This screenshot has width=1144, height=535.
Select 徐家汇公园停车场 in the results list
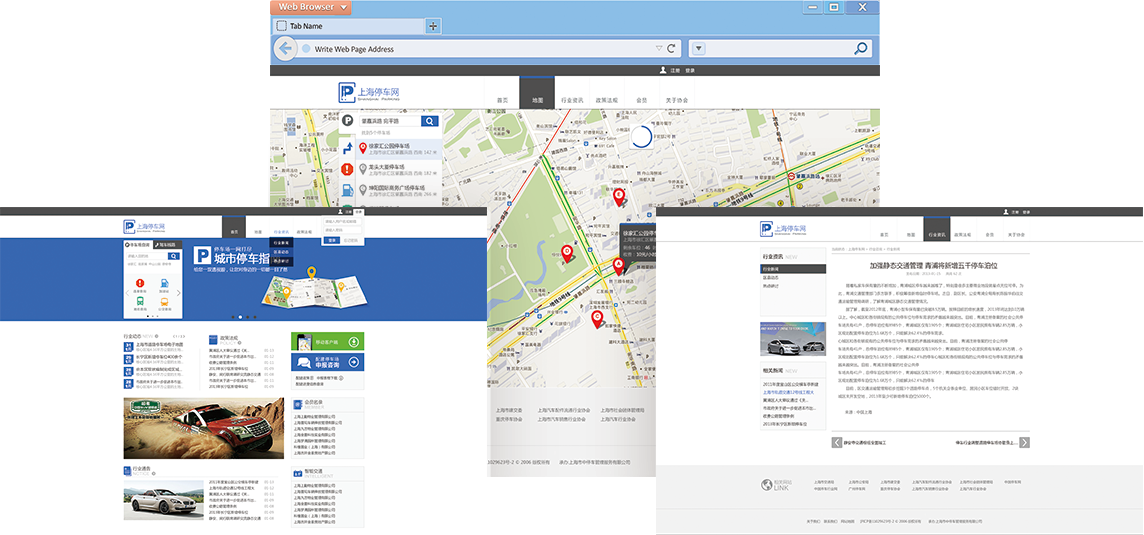pos(399,149)
